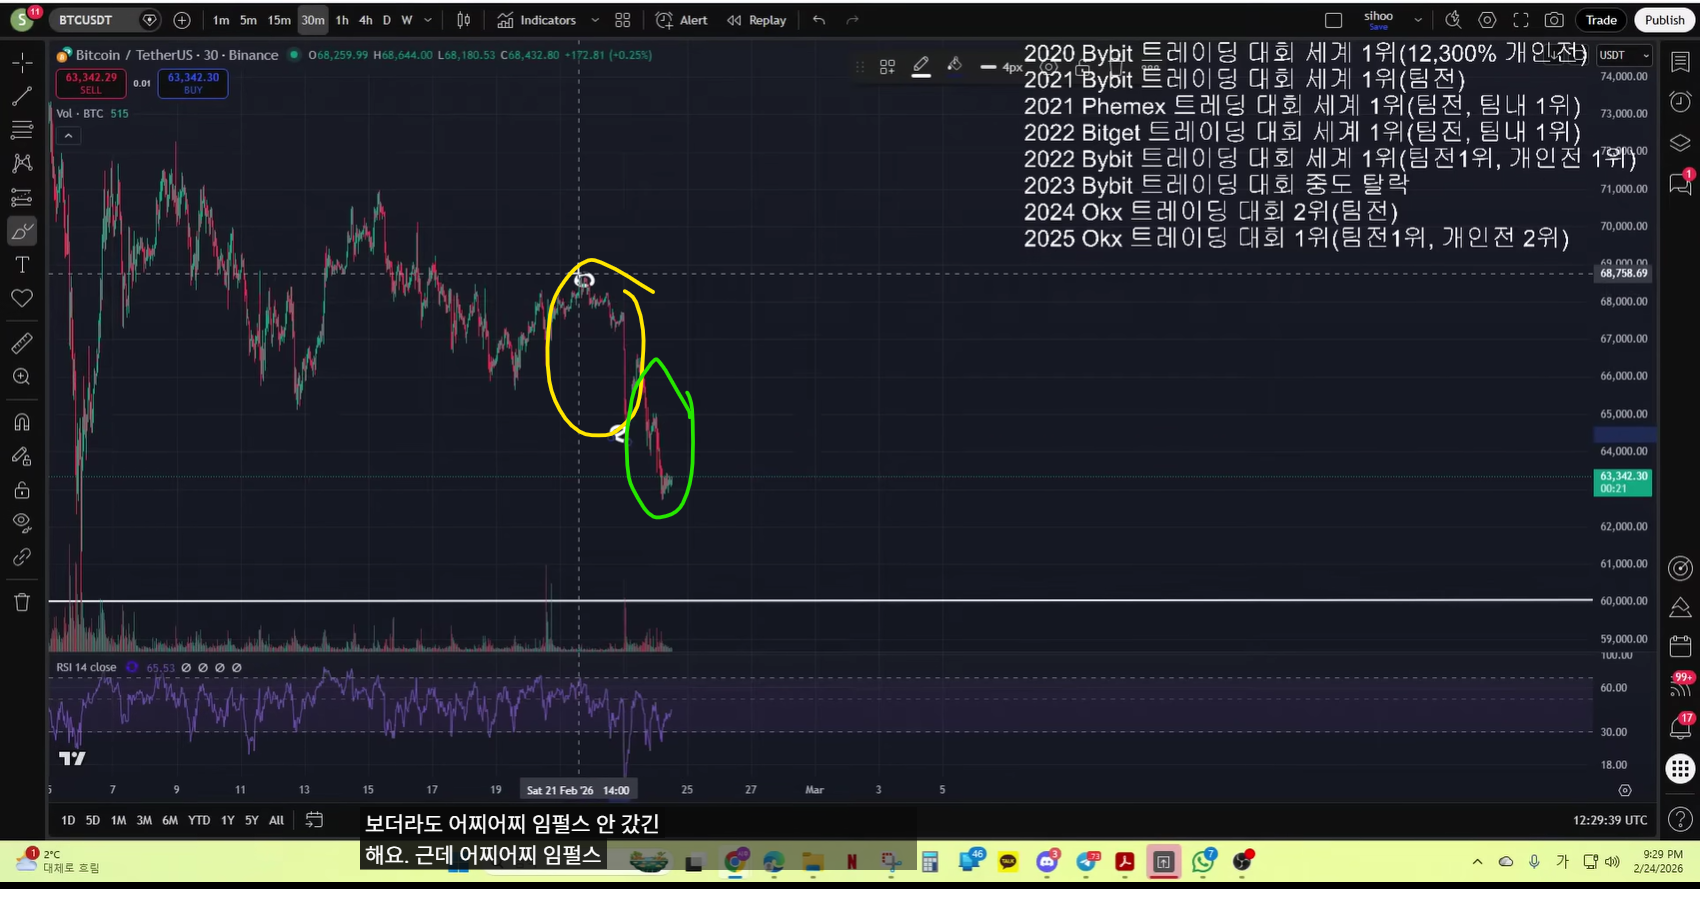Viewport: 1702px width, 902px height.
Task: Expand the Indicators favorites dropdown arrow
Action: 595,20
